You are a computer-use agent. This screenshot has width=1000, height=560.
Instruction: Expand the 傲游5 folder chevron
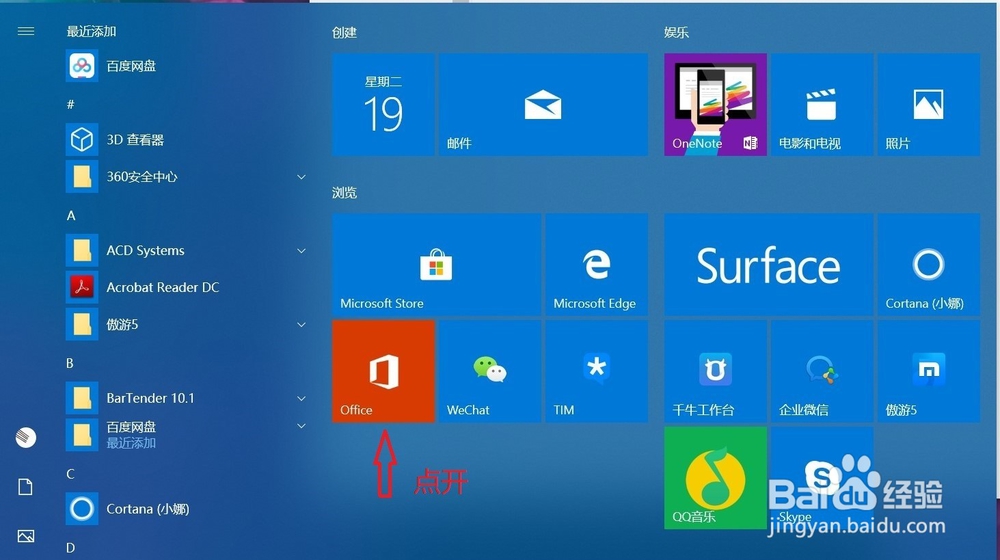(301, 325)
